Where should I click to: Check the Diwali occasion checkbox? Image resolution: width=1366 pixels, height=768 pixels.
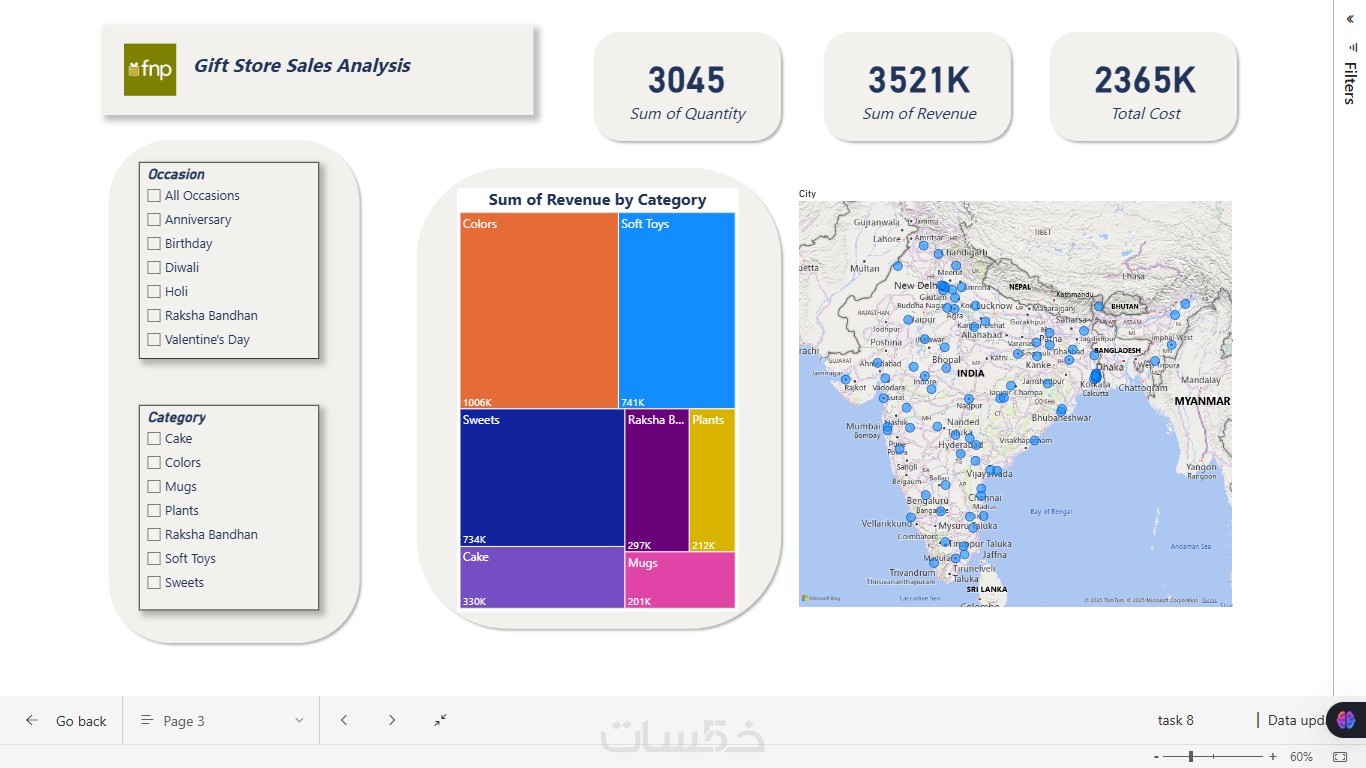point(154,267)
